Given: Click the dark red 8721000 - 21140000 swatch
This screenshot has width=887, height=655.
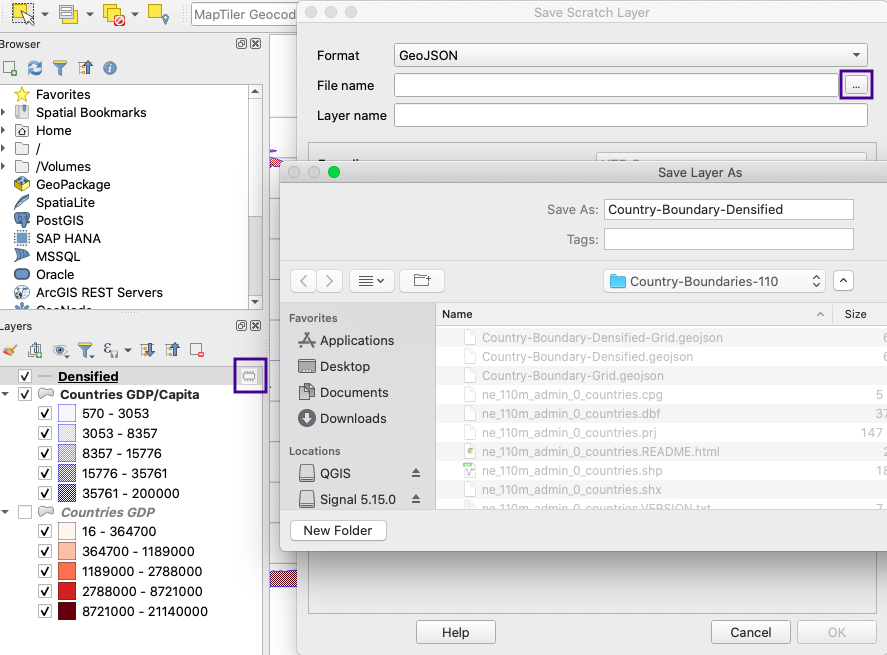Looking at the screenshot, I should coord(67,611).
